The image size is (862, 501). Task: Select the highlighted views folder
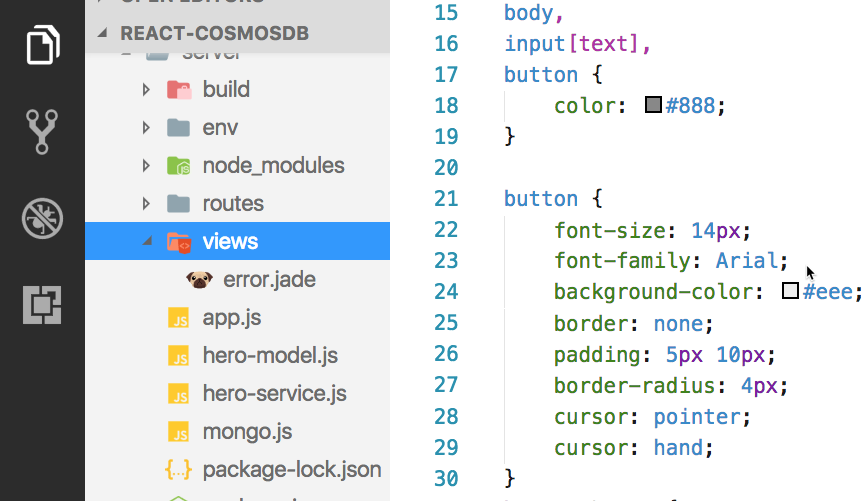point(237,241)
